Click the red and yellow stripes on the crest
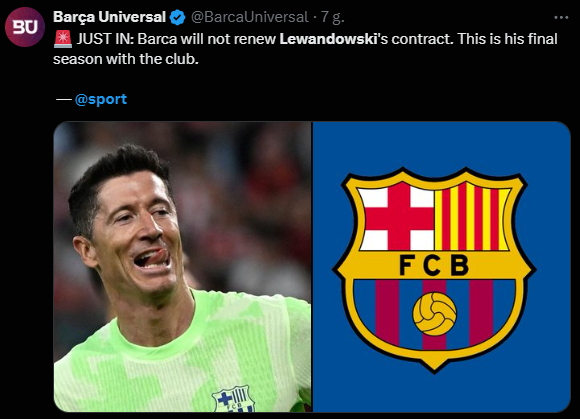 [472, 217]
